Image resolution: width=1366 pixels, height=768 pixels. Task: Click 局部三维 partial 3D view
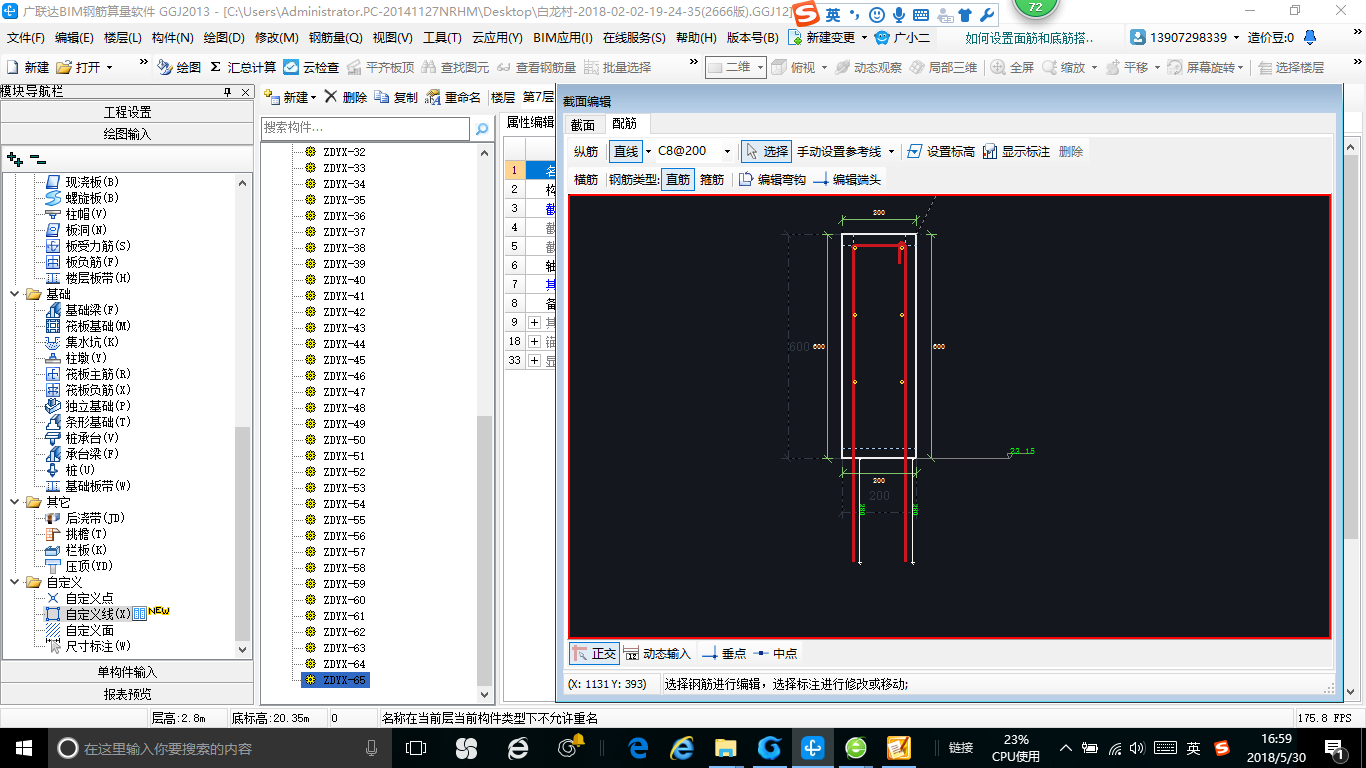[x=943, y=67]
